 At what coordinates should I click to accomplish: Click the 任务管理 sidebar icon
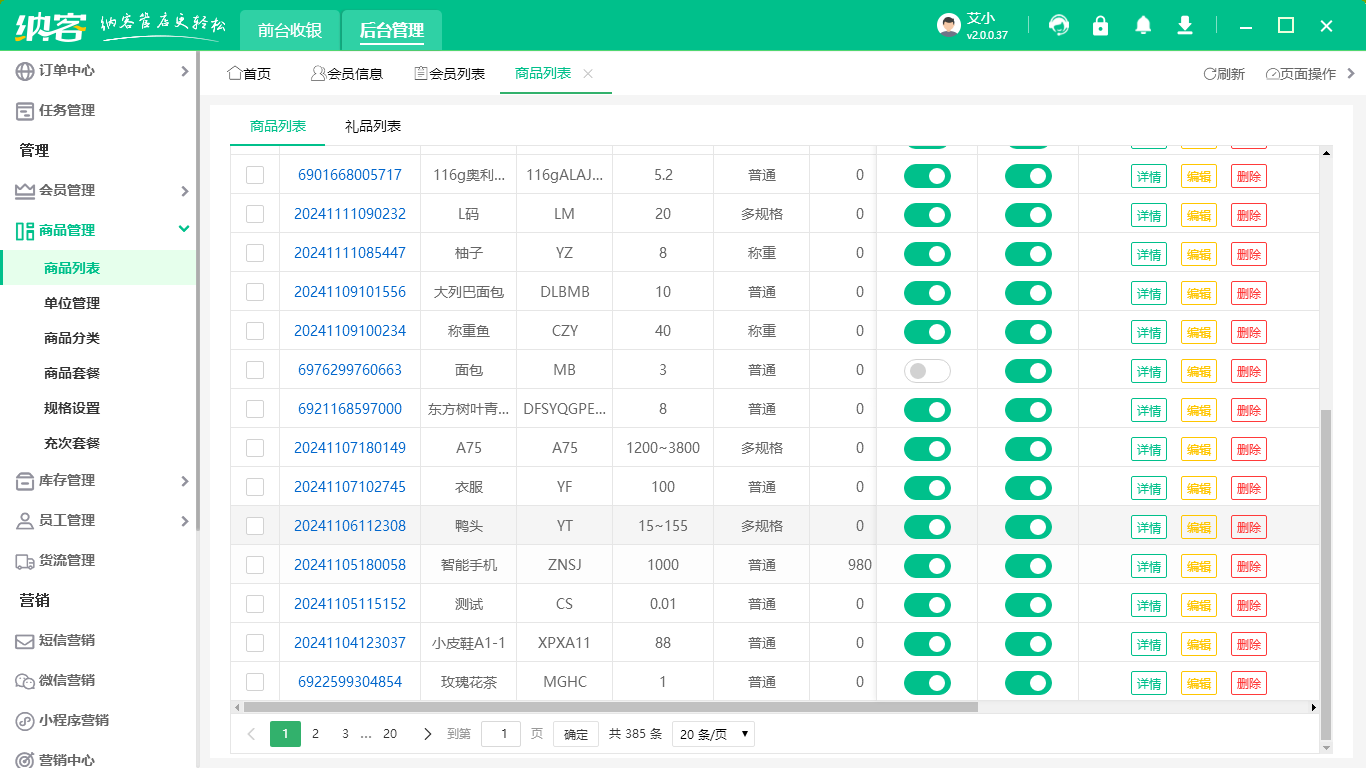[25, 111]
